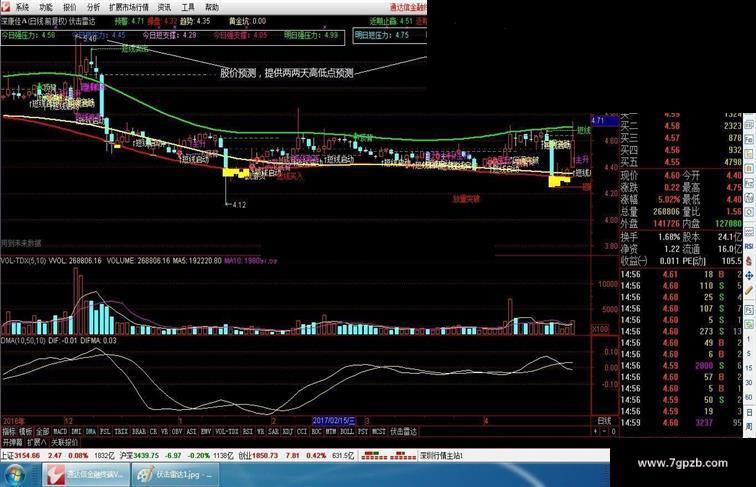Switch indicator to CCI
Viewport: 756px width, 487px height.
click(302, 432)
